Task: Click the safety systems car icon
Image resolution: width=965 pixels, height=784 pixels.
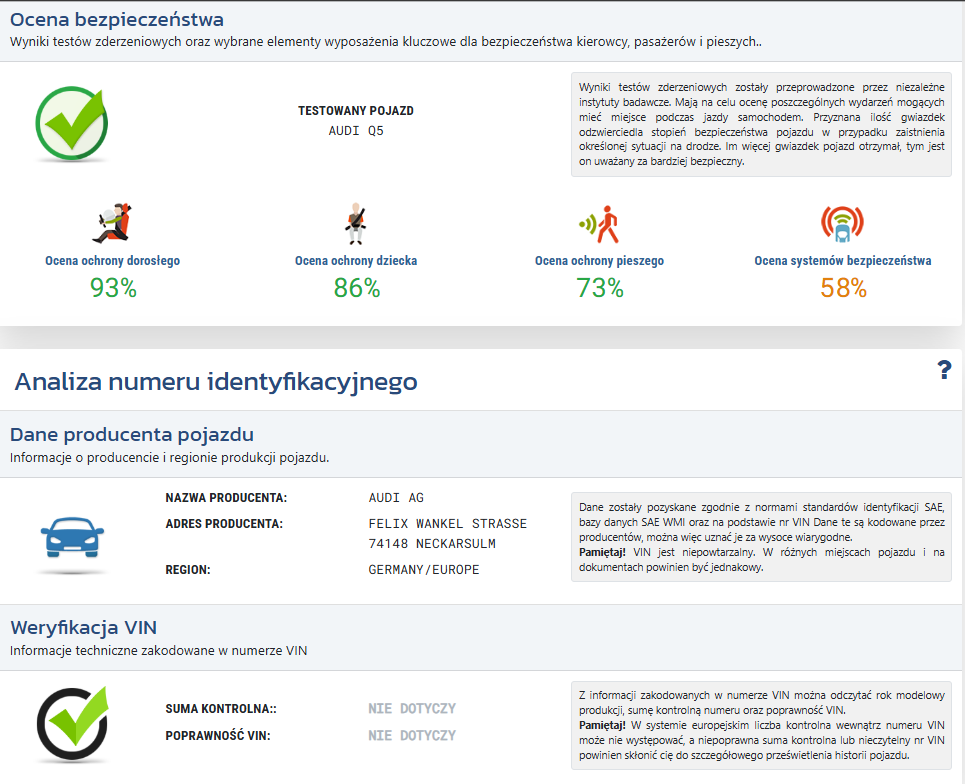Action: pos(842,224)
